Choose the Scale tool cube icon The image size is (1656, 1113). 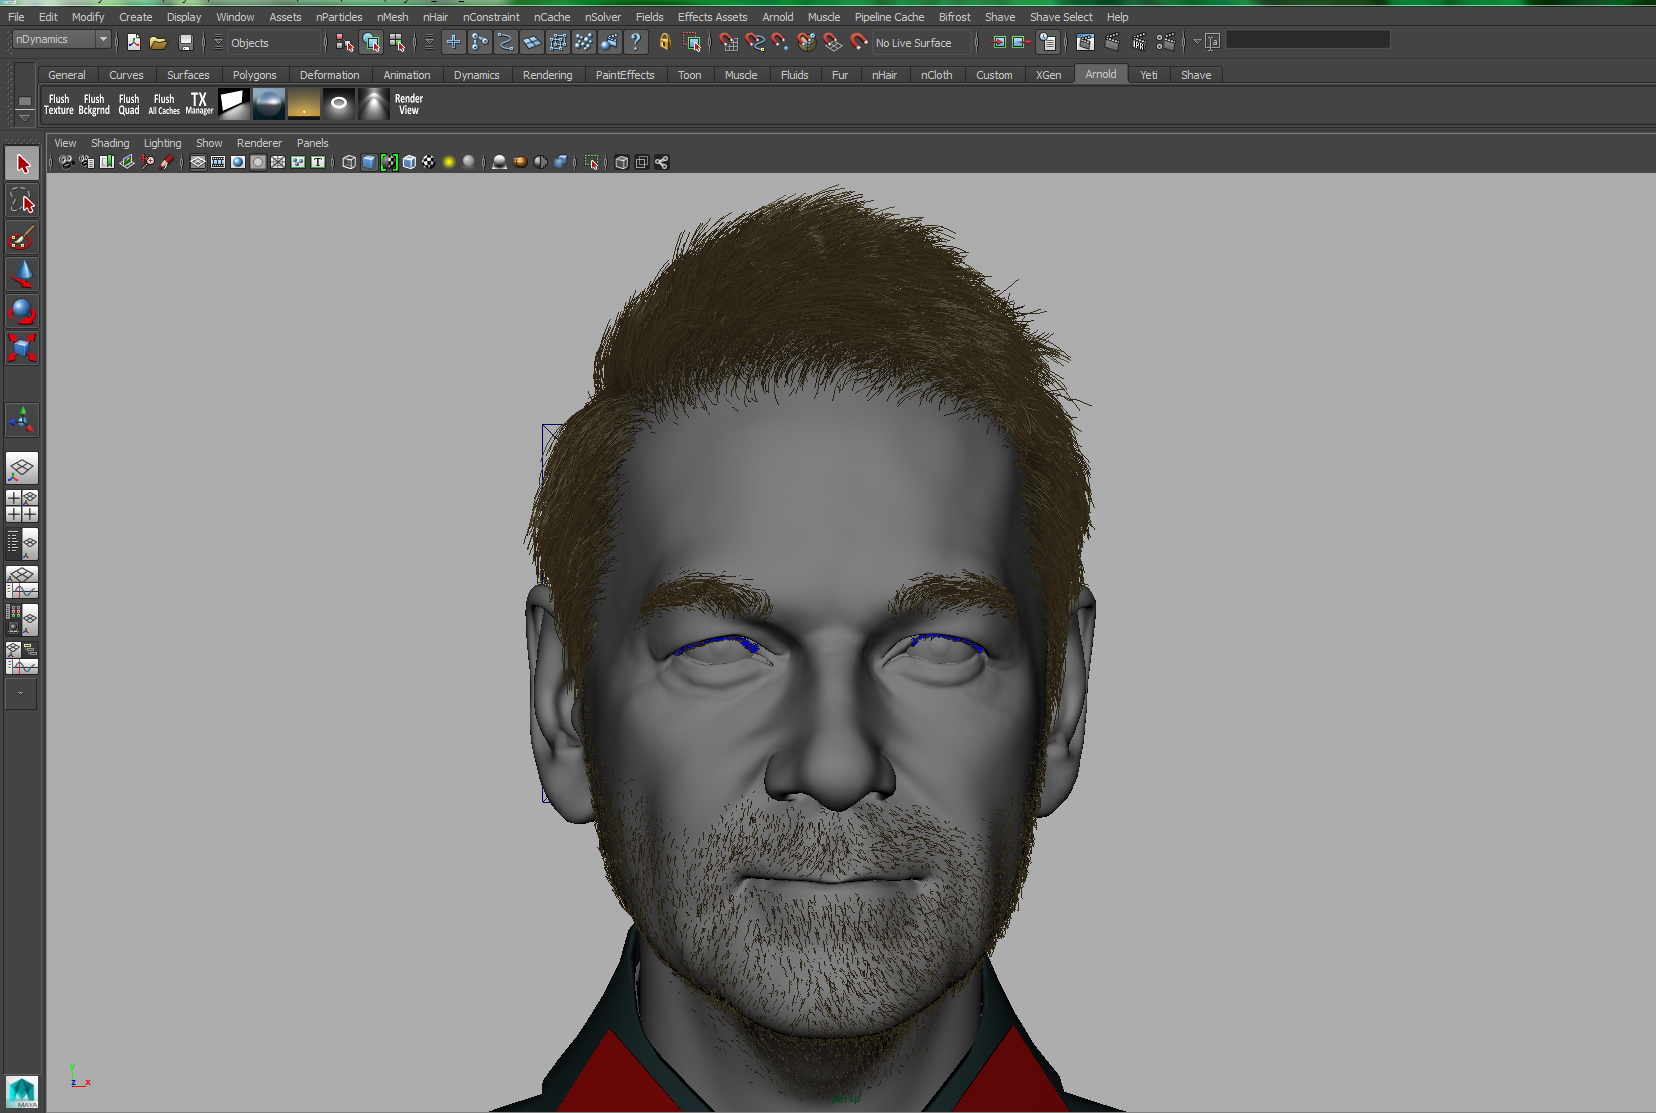(22, 348)
